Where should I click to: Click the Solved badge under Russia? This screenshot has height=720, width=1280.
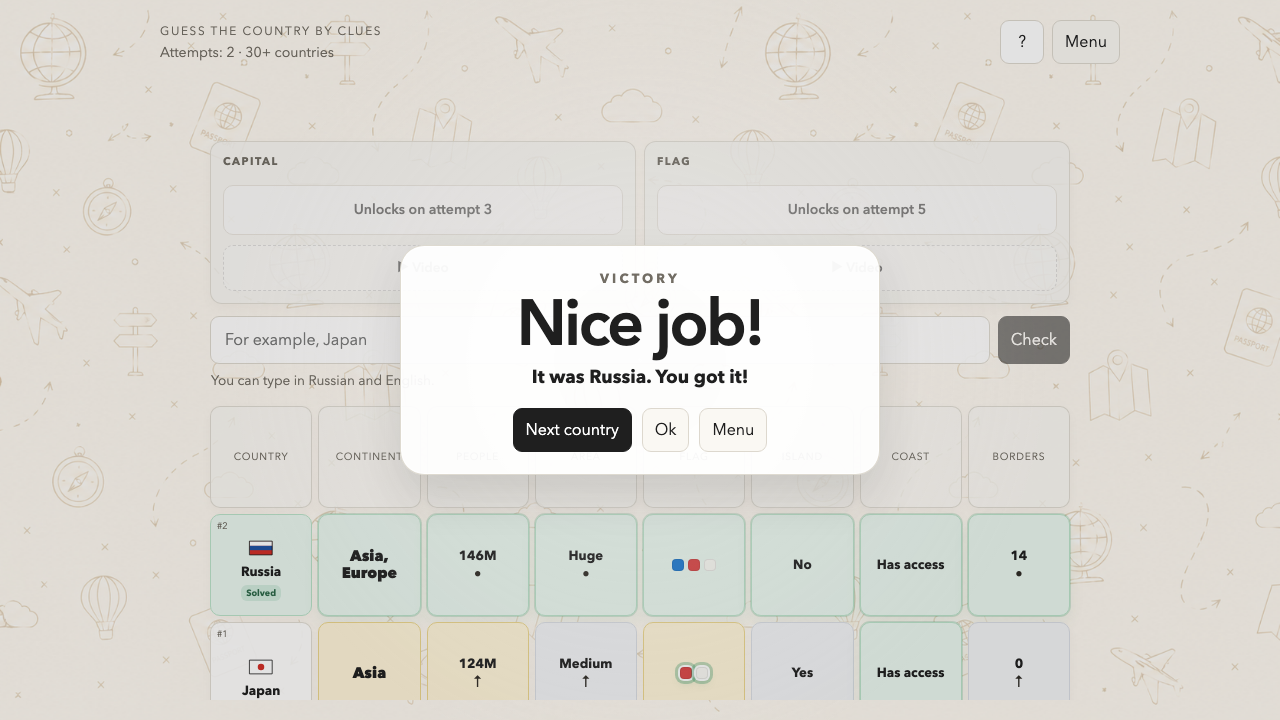261,593
